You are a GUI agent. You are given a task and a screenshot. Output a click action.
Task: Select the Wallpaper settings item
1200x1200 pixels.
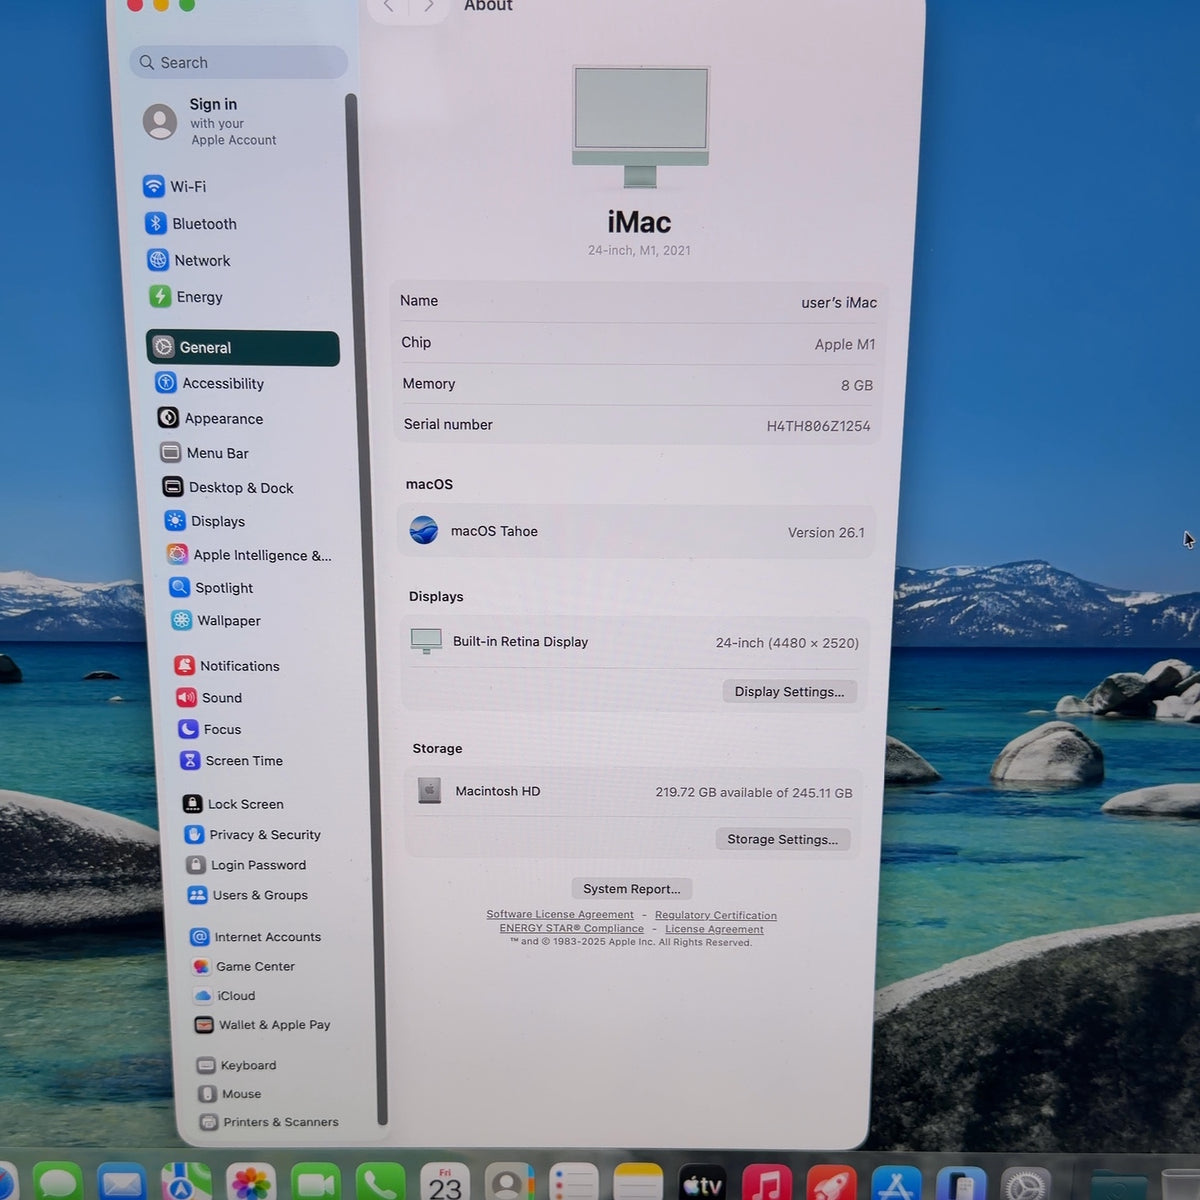point(216,620)
